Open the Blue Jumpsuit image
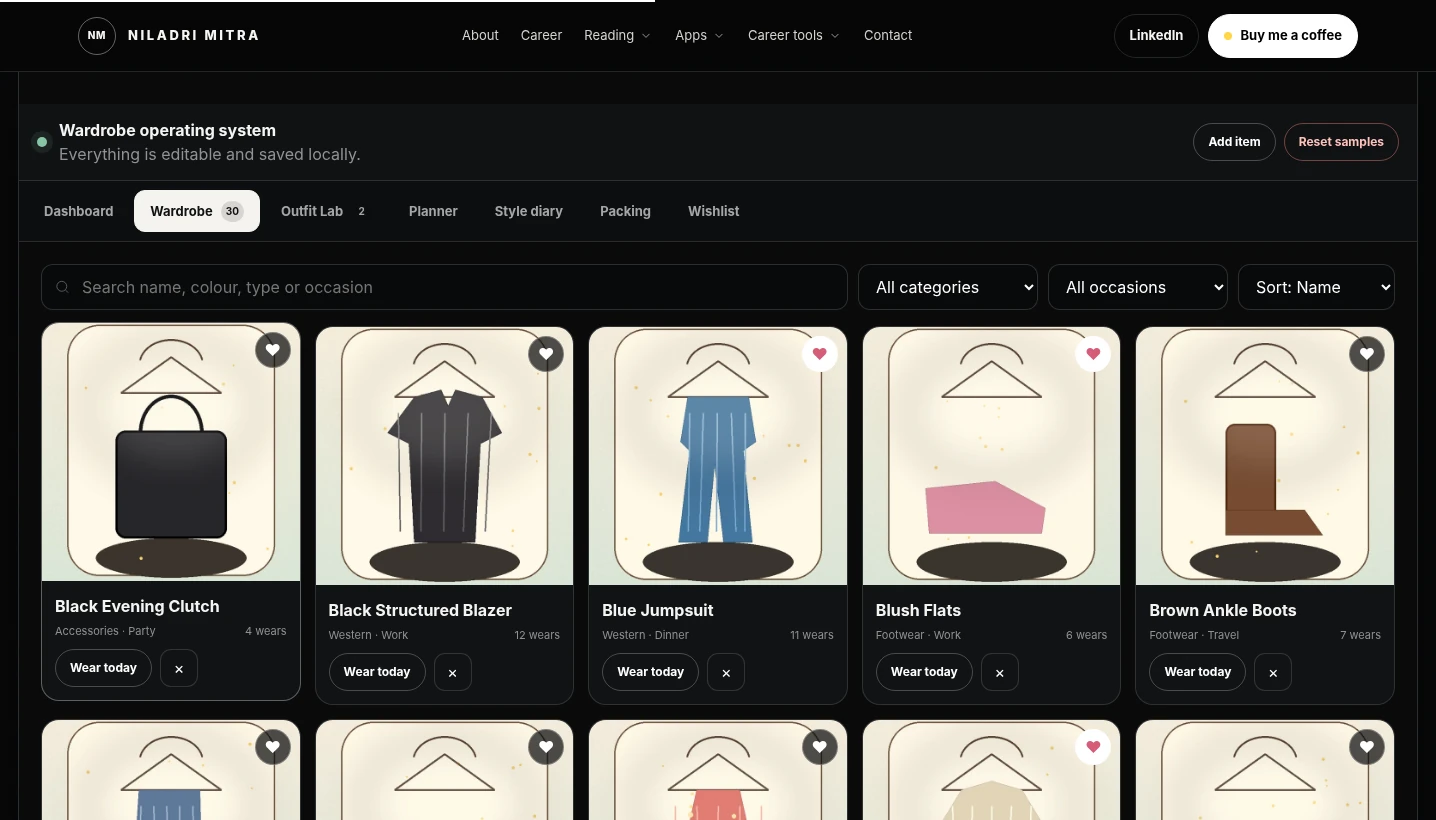 [x=718, y=456]
